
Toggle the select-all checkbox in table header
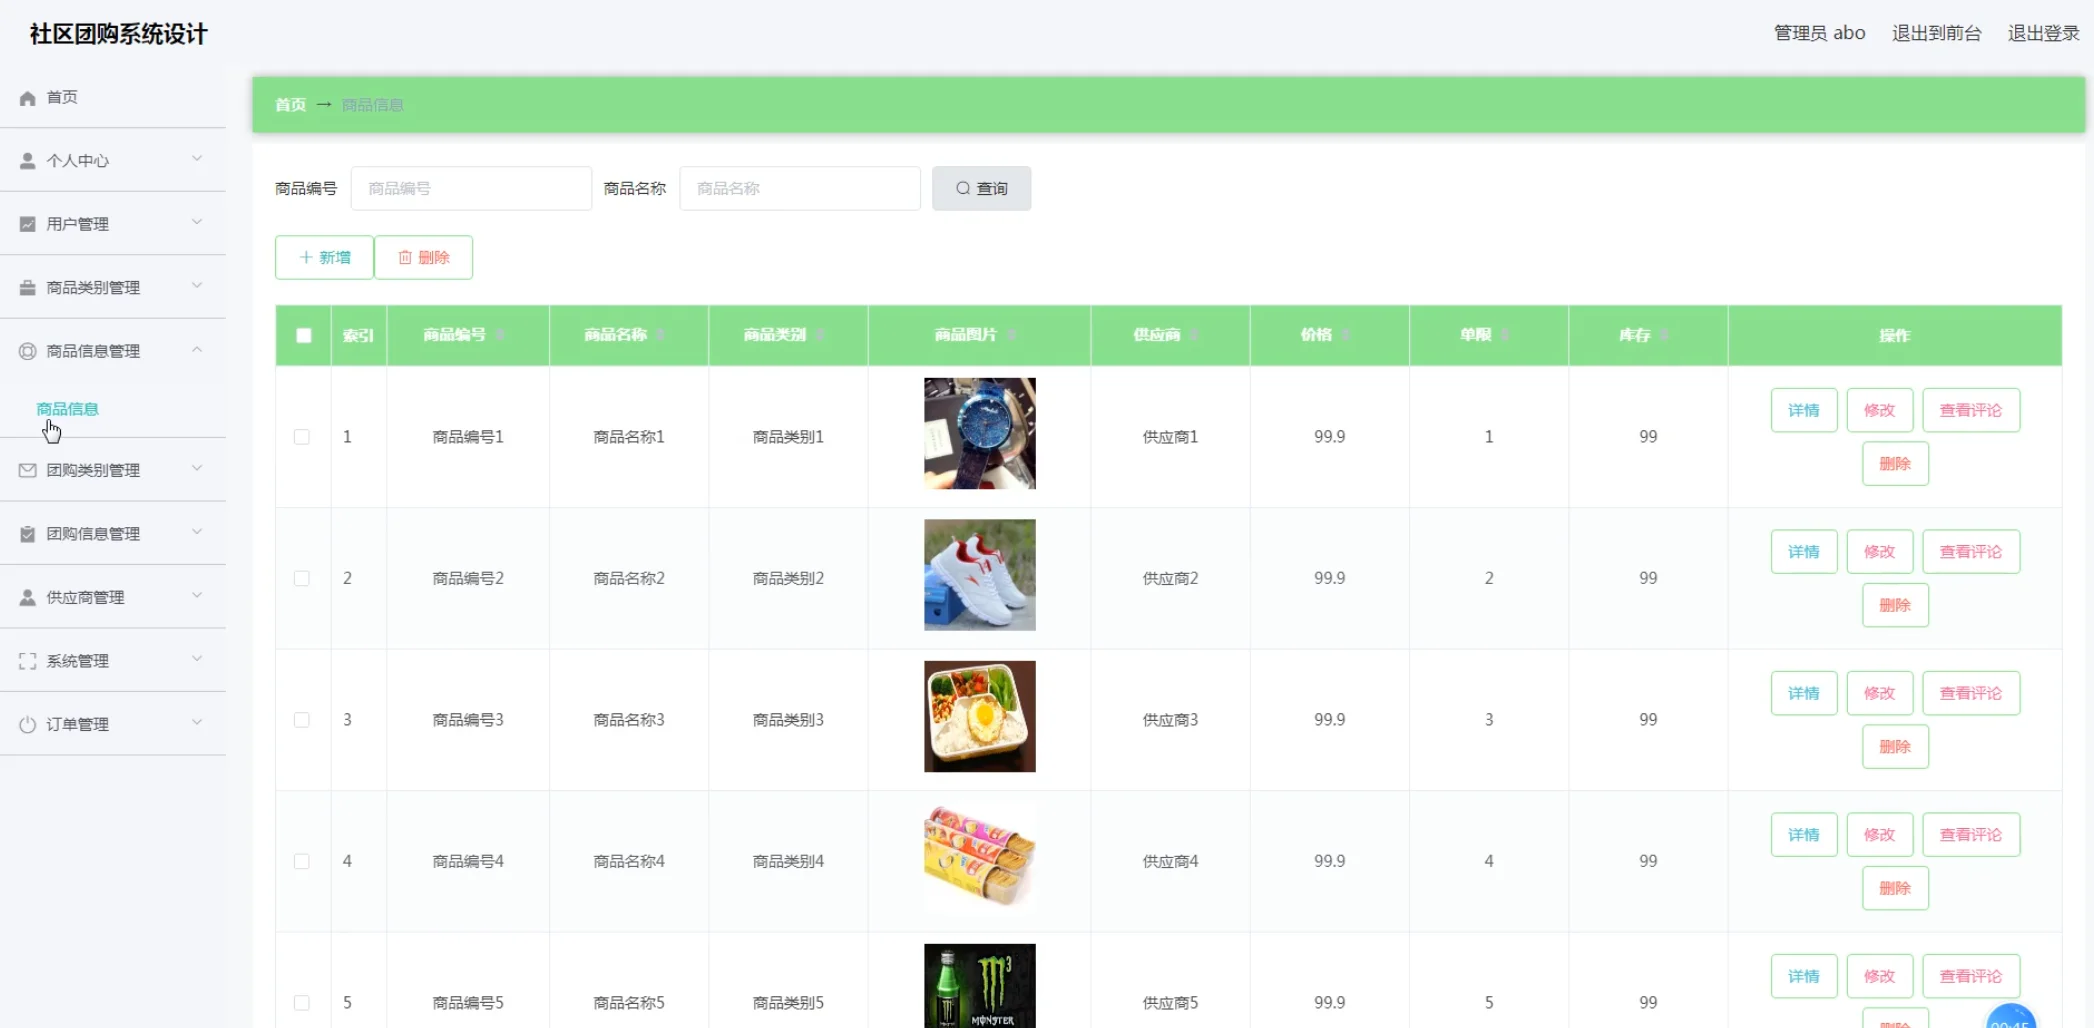pyautogui.click(x=304, y=336)
